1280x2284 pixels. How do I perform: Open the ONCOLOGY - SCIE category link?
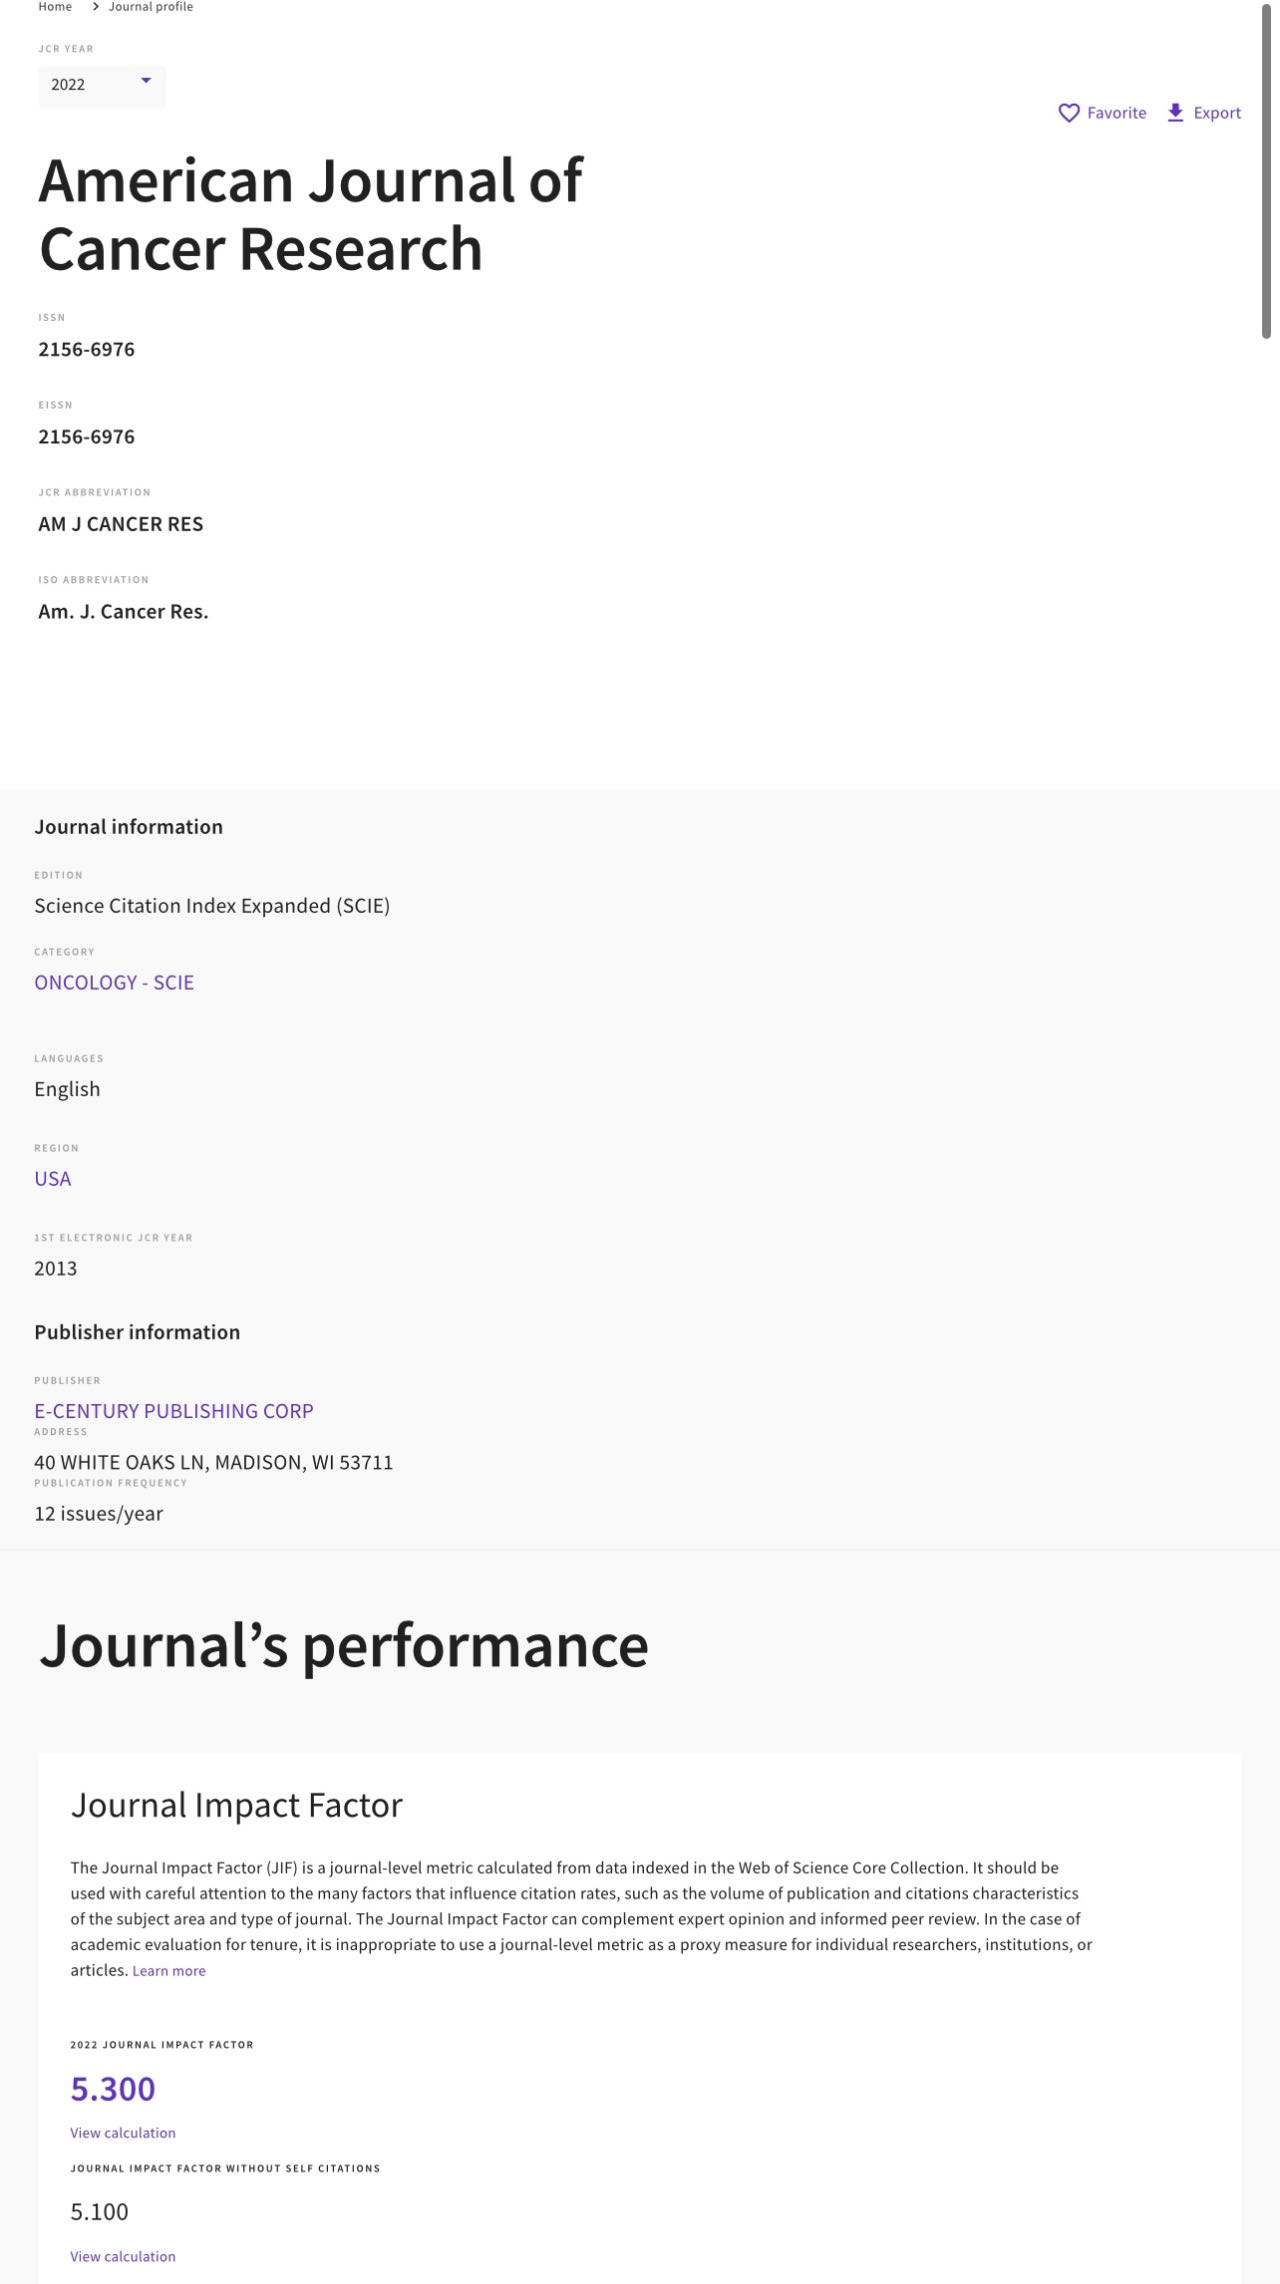[114, 982]
